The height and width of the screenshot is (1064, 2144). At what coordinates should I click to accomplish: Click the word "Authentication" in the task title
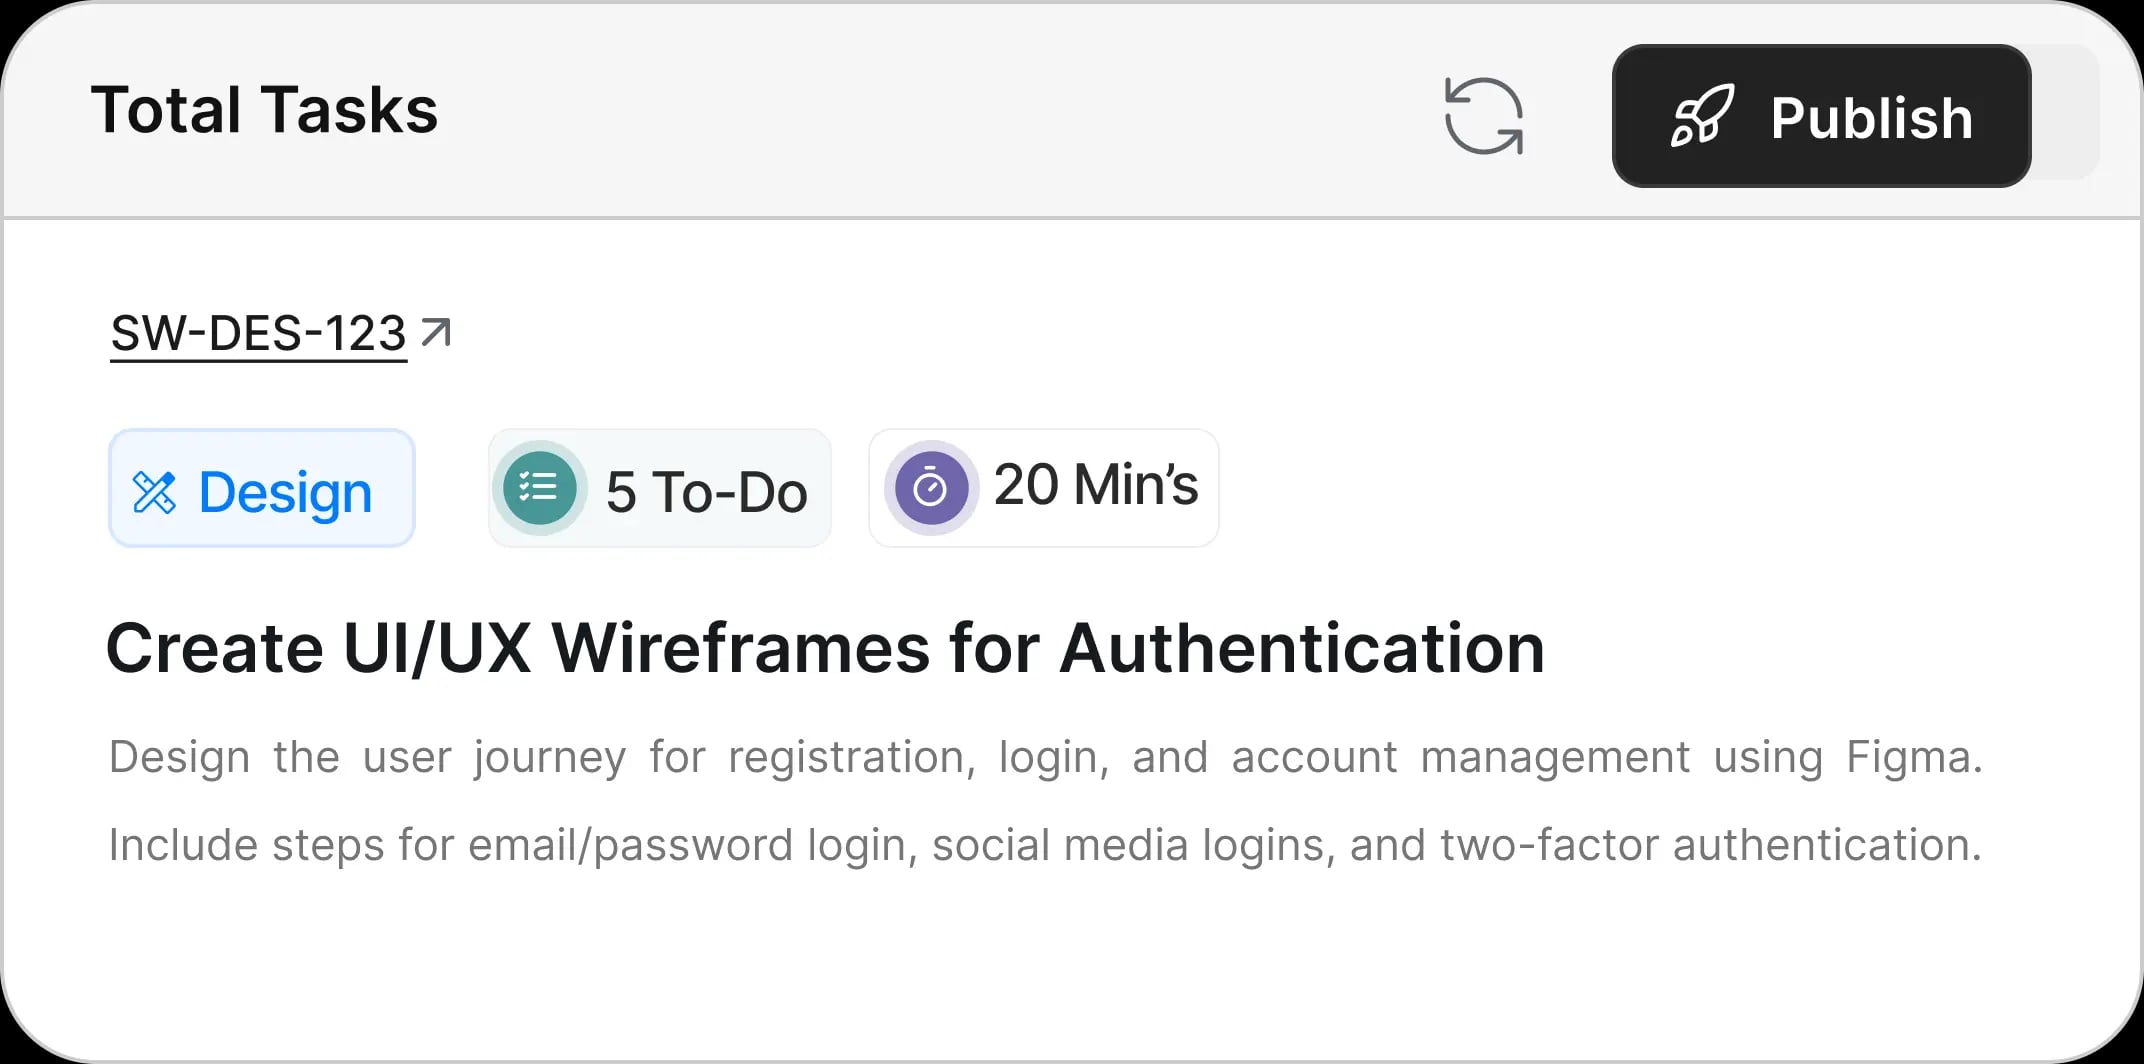(1302, 648)
